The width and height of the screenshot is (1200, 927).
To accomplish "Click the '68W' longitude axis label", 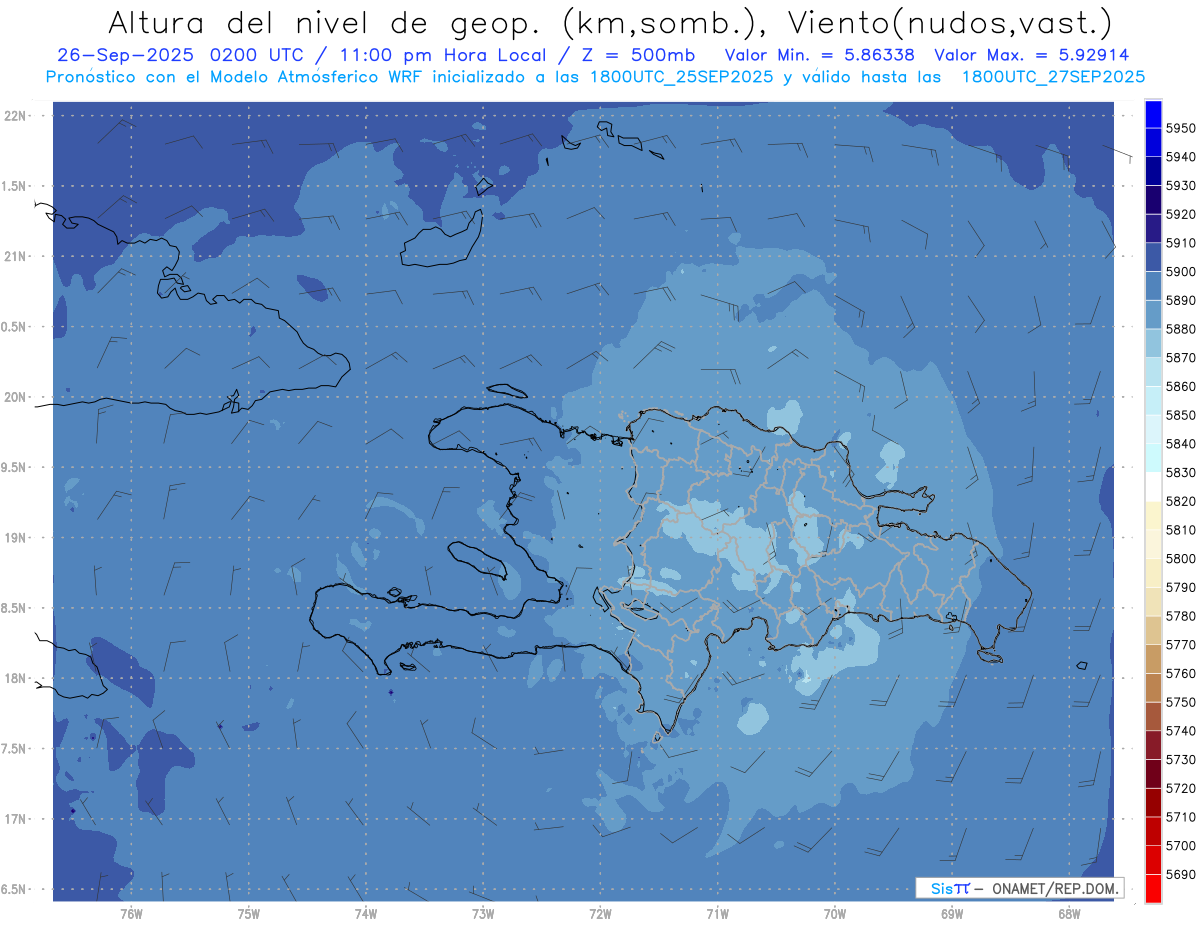I will 1069,914.
